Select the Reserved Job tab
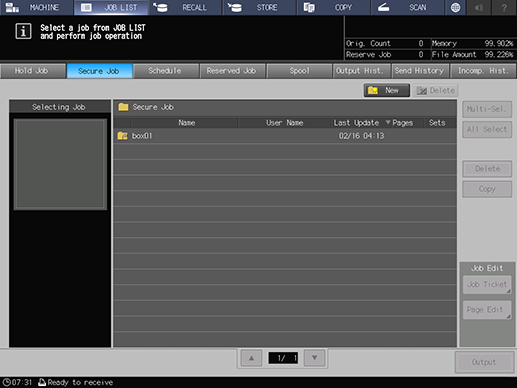The height and width of the screenshot is (388, 517). 232,71
